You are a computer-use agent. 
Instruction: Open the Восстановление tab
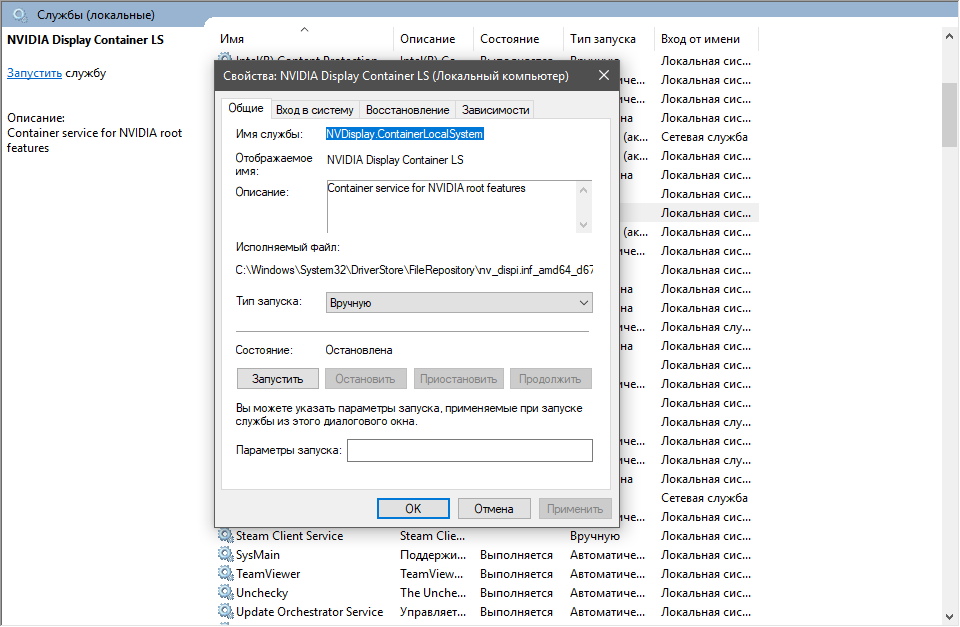click(407, 110)
